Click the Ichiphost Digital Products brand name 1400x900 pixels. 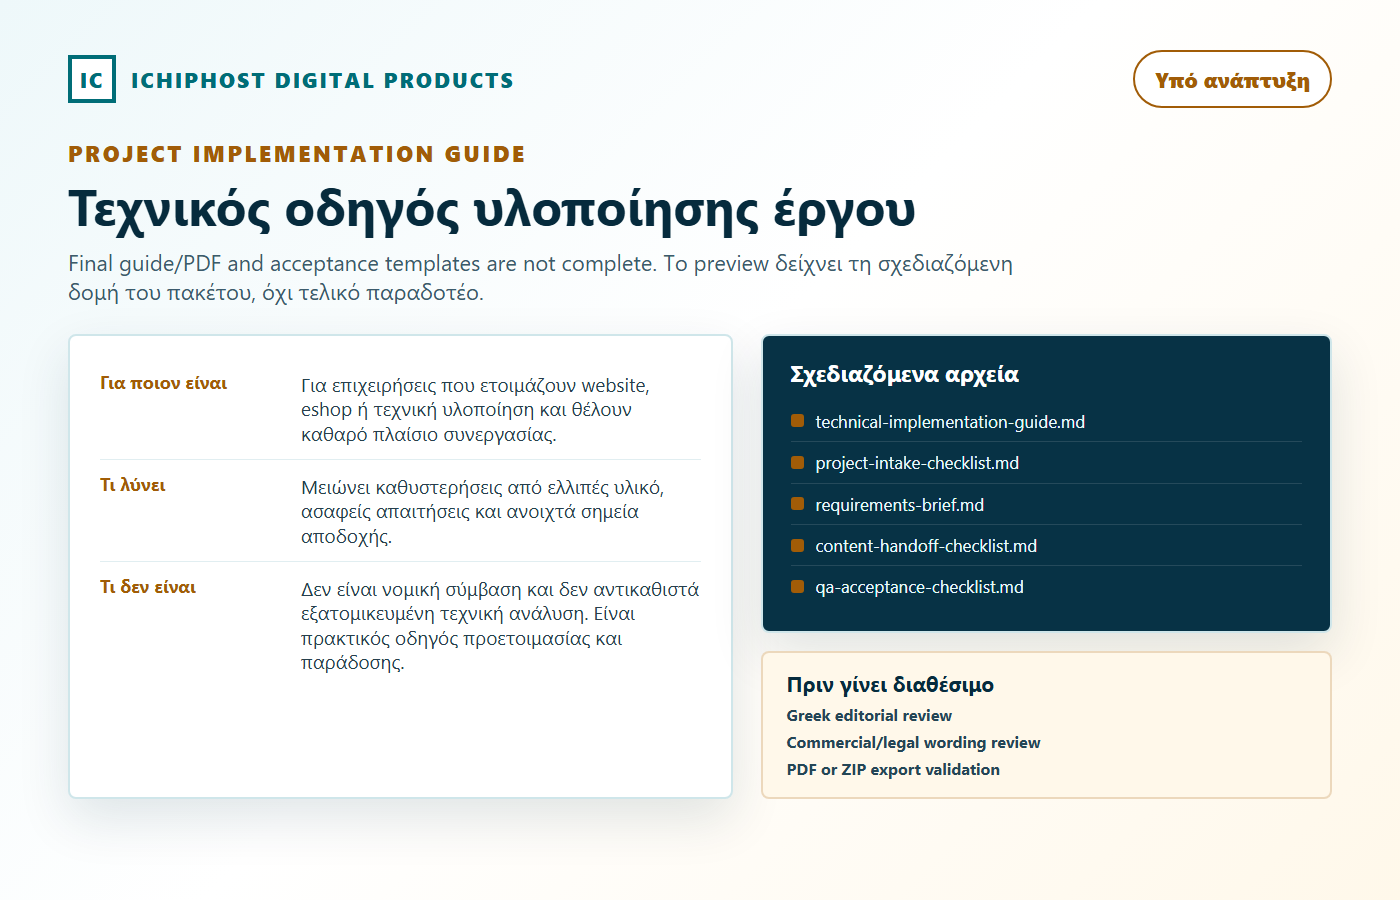[322, 81]
